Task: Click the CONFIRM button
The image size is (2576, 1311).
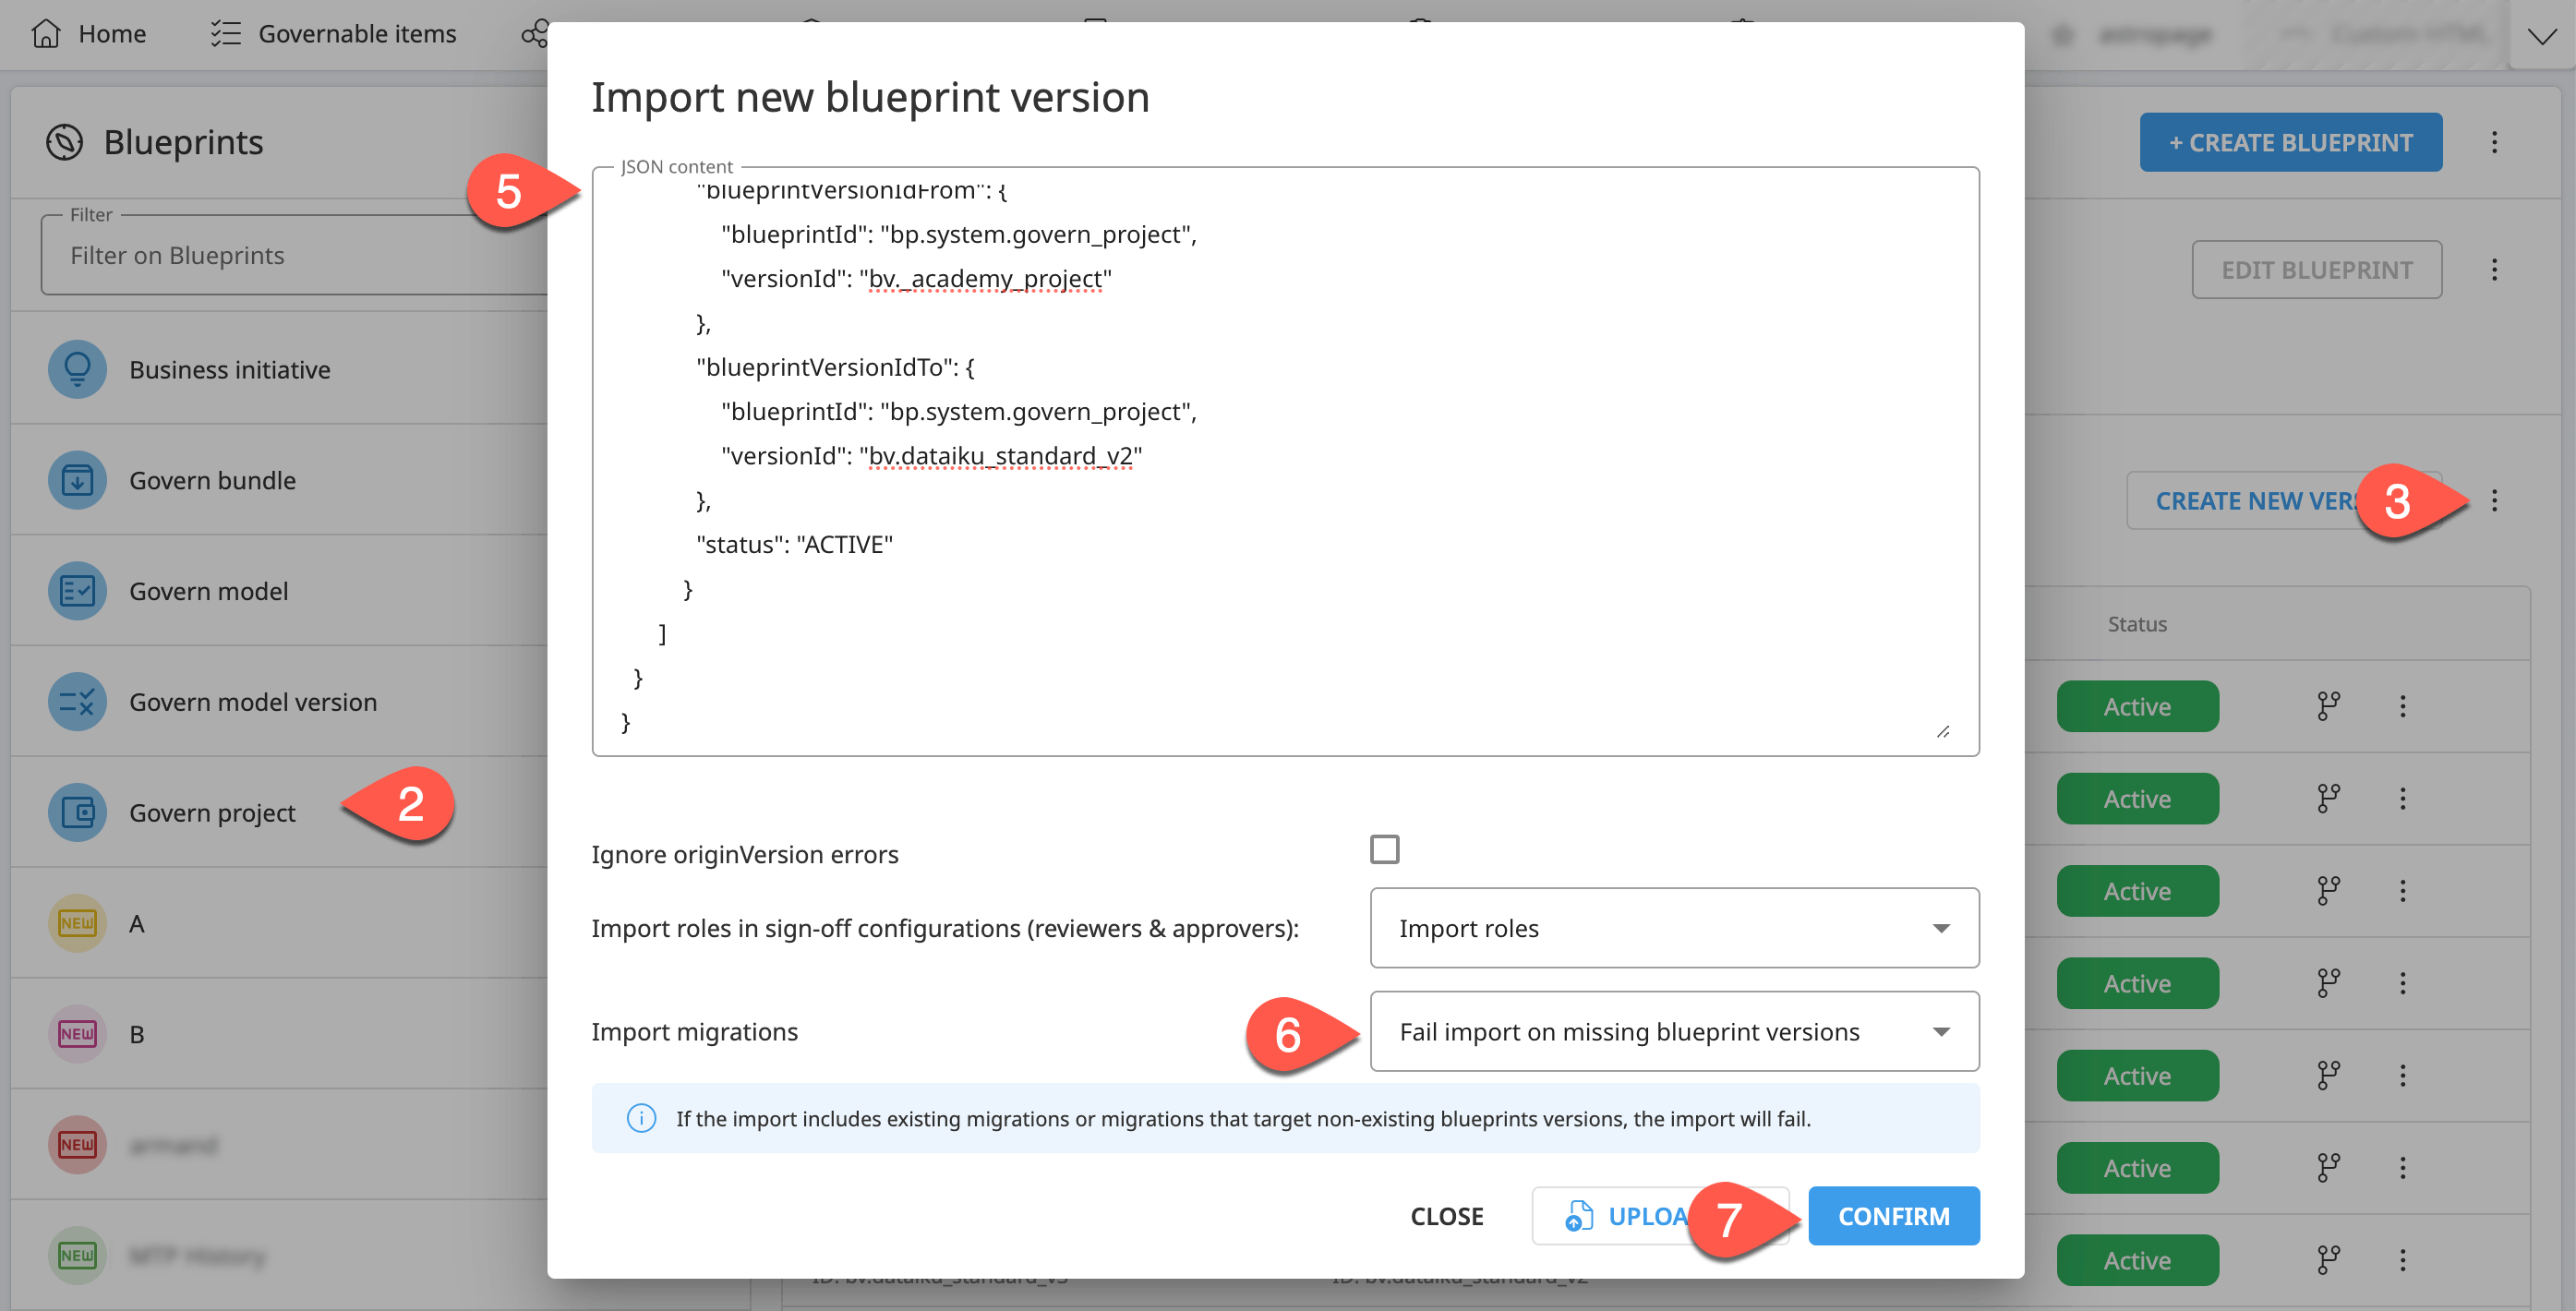Action: [x=1893, y=1216]
